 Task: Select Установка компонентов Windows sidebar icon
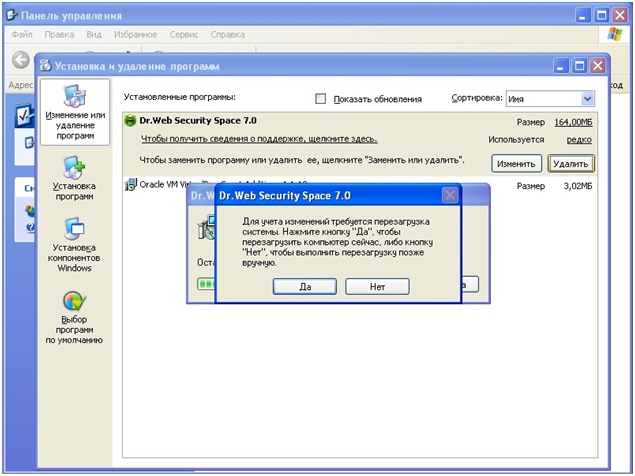coord(74,245)
